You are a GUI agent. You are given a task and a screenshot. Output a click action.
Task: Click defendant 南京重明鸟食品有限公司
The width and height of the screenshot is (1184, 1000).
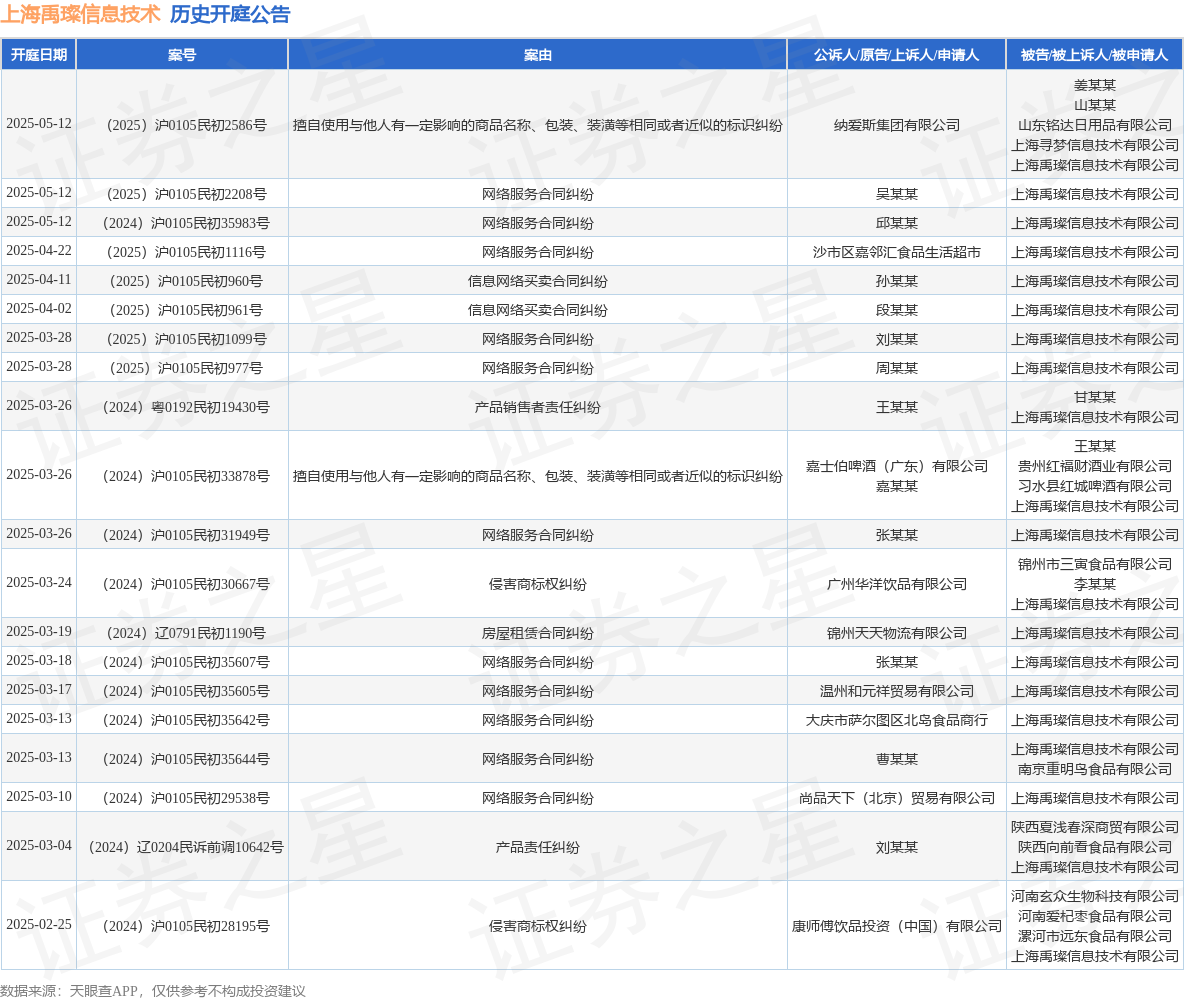pos(1094,770)
